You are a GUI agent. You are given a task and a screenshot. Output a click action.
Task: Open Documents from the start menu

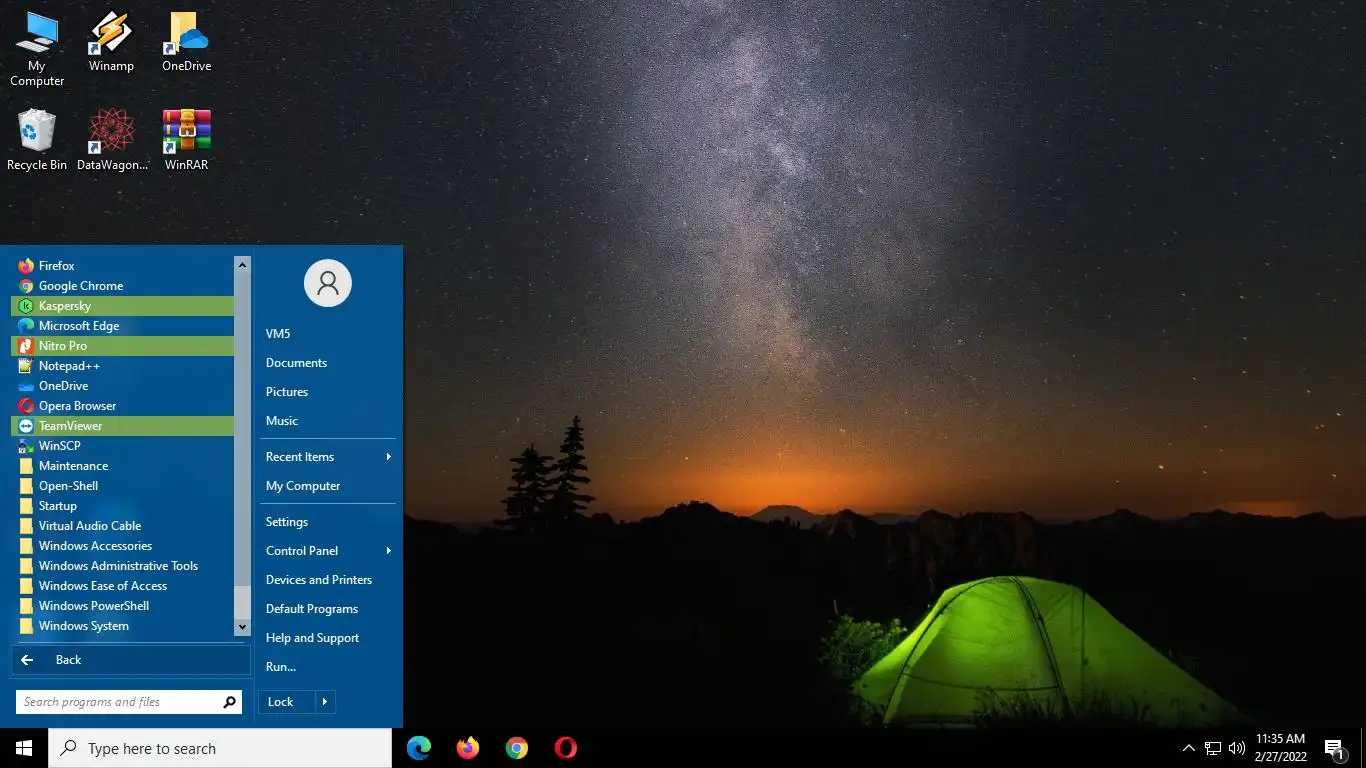coord(328,363)
